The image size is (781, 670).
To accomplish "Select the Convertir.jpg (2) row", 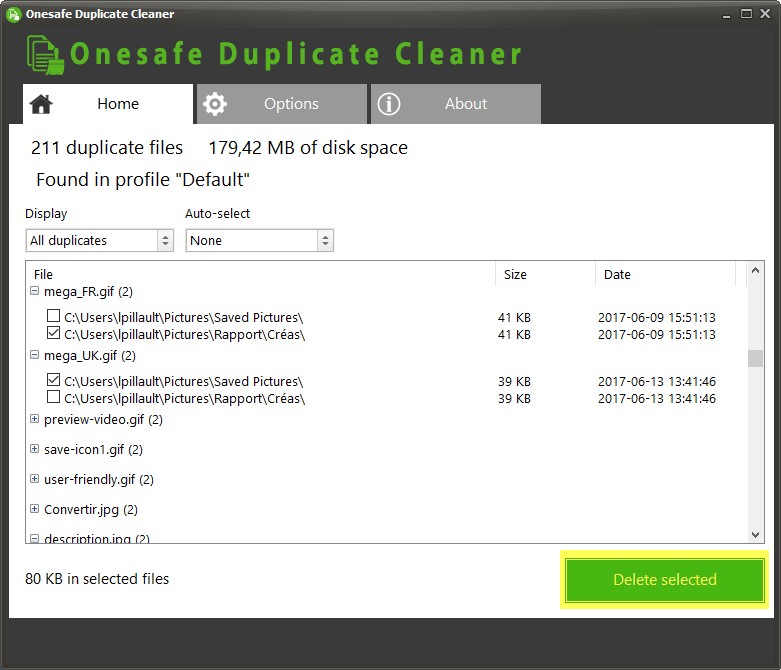I will coord(91,510).
